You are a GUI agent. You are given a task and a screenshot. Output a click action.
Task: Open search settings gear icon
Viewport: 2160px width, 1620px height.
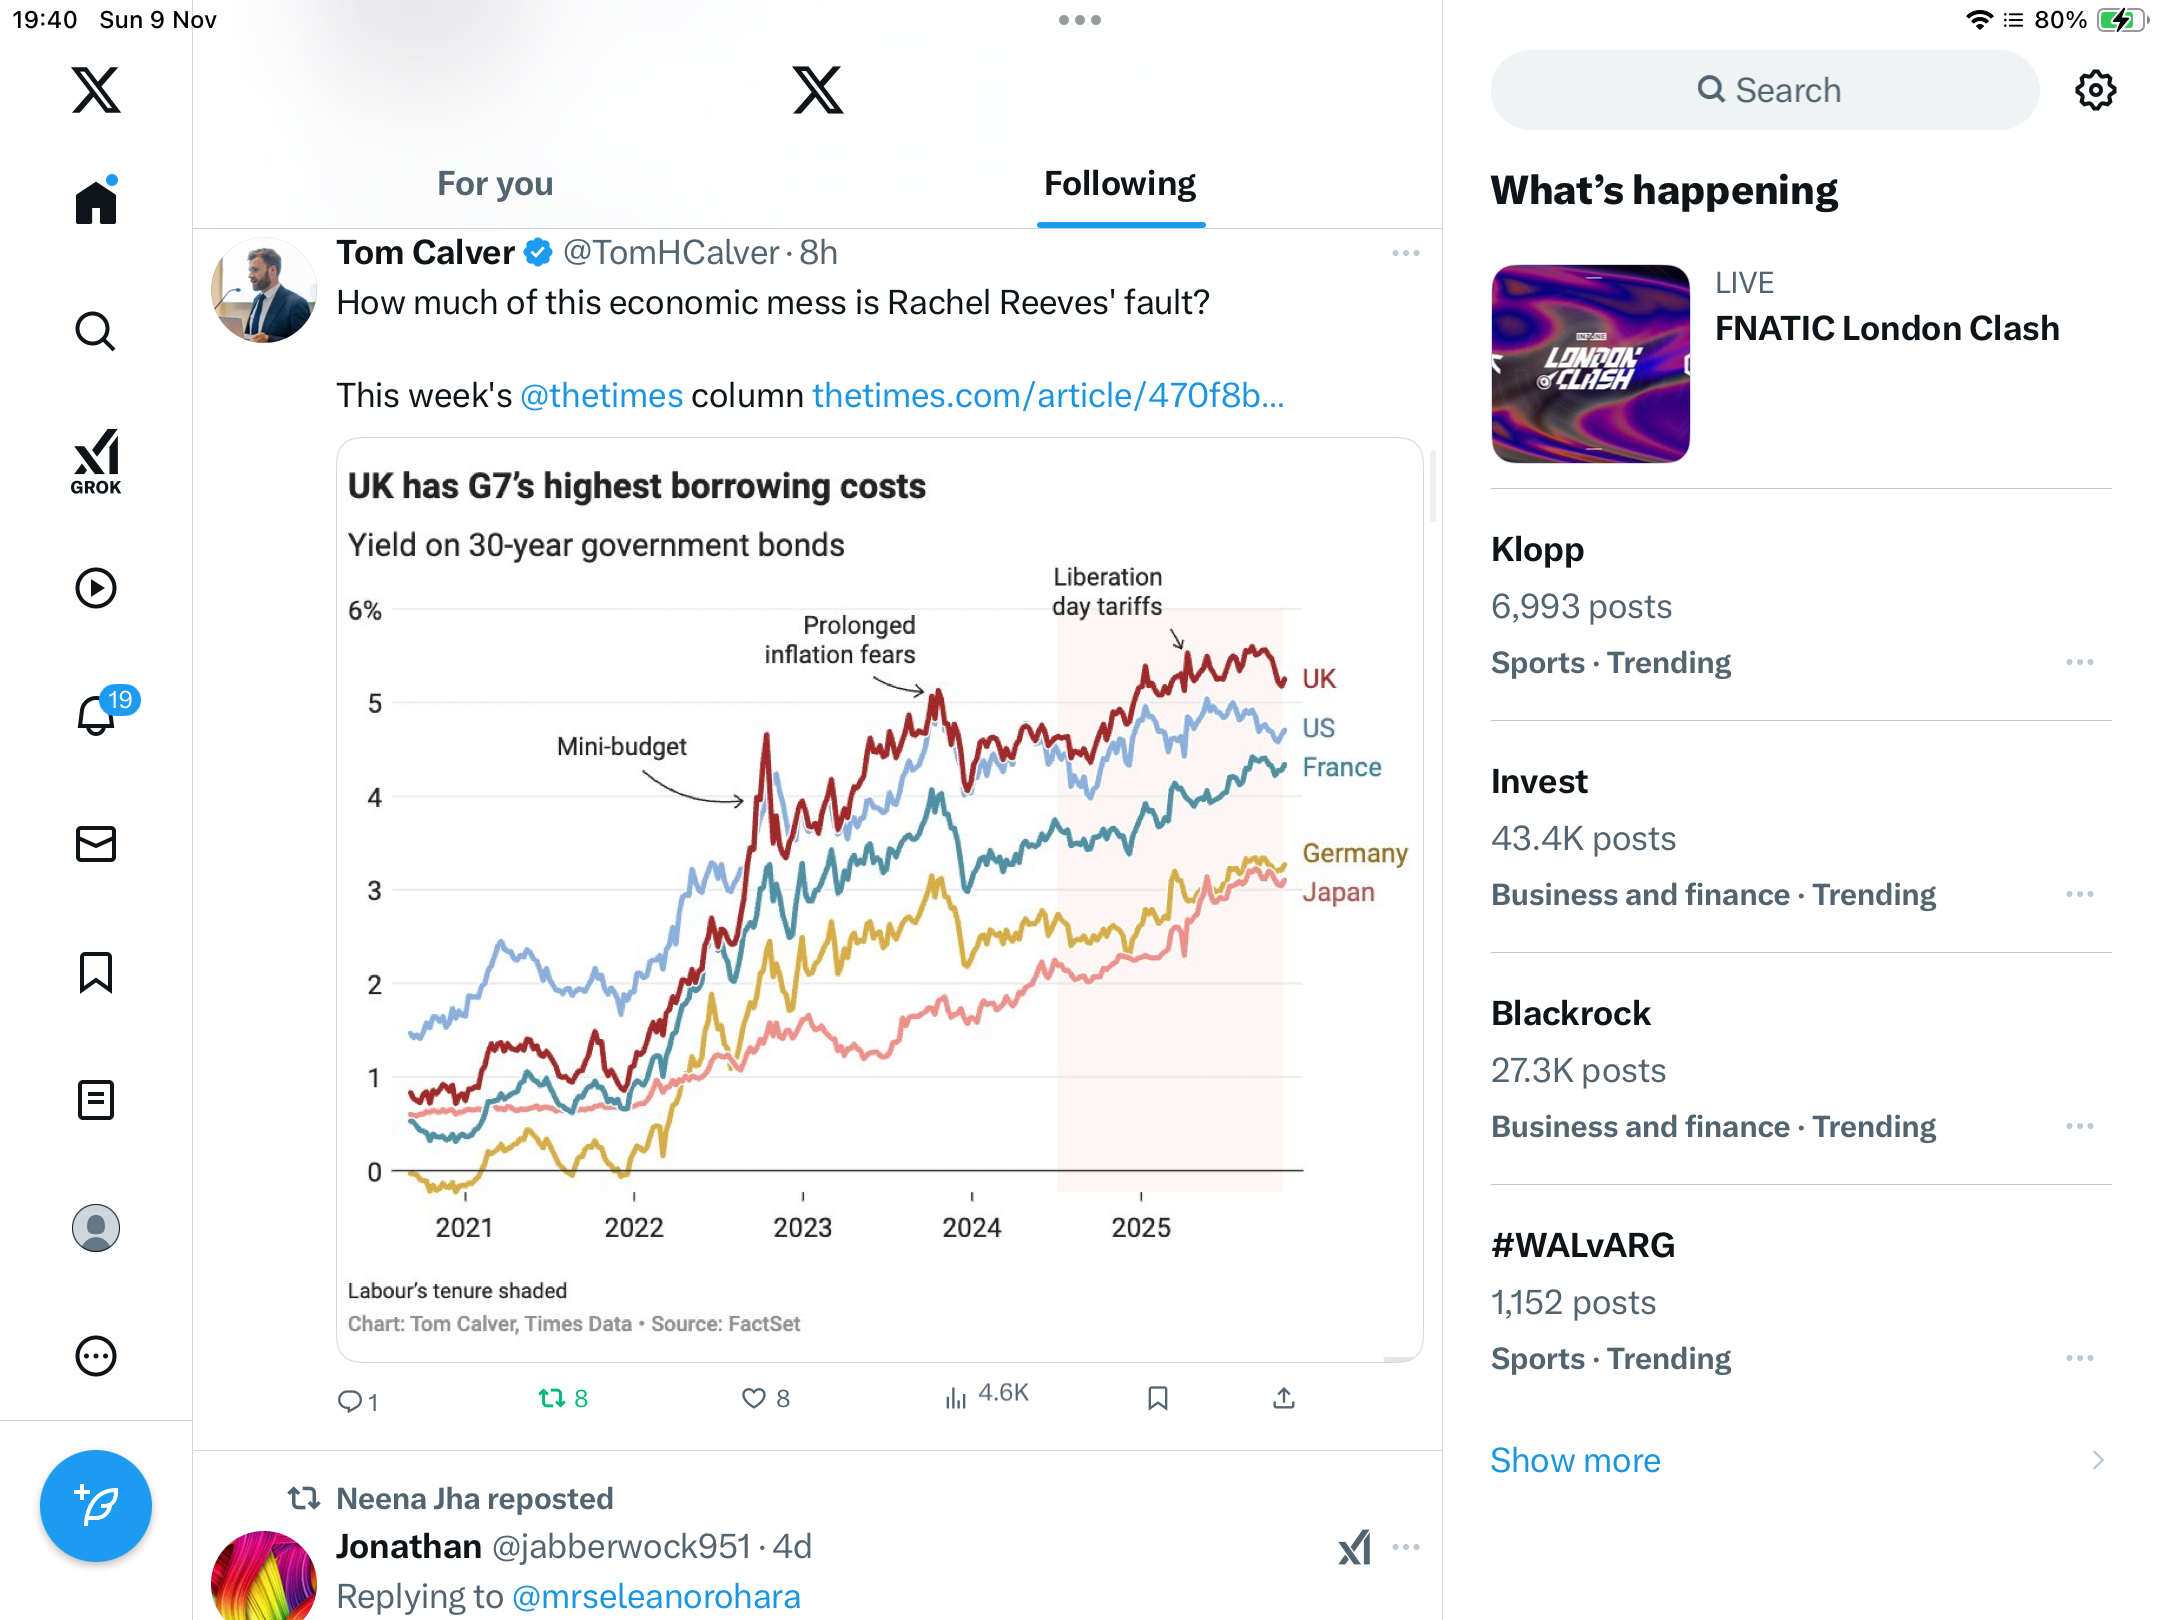(2095, 90)
